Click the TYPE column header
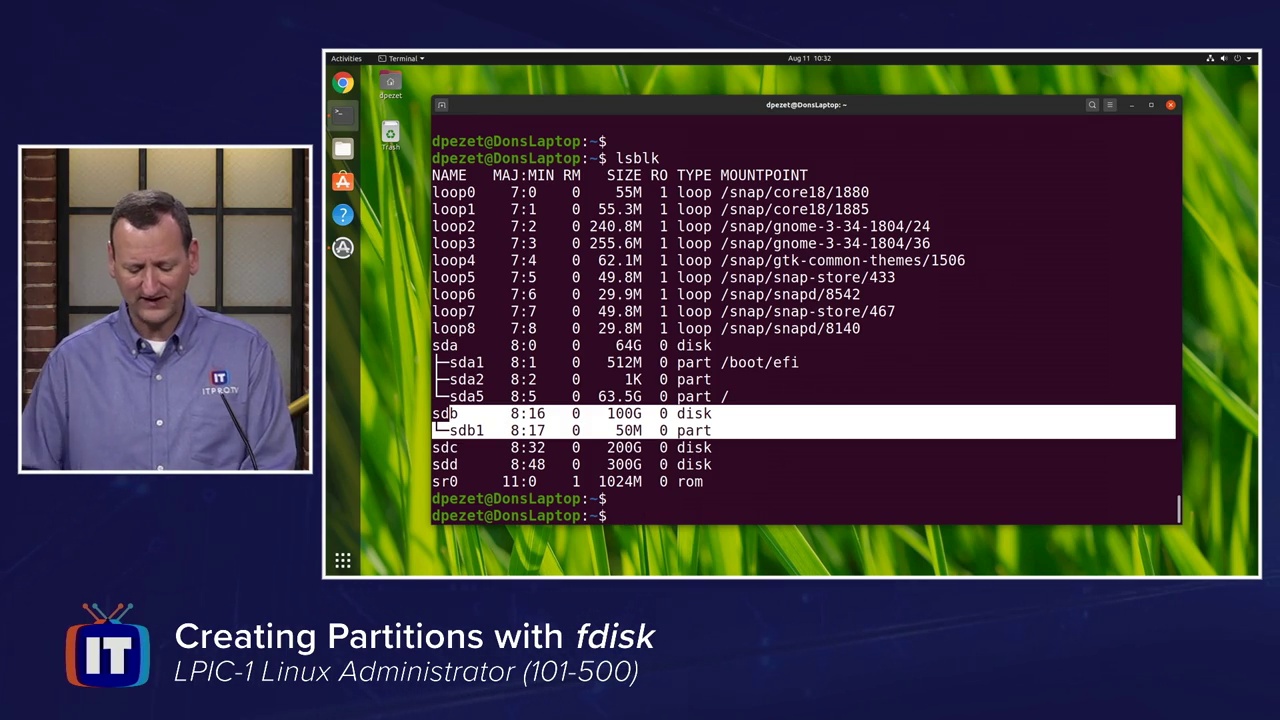Image resolution: width=1280 pixels, height=720 pixels. tap(694, 175)
